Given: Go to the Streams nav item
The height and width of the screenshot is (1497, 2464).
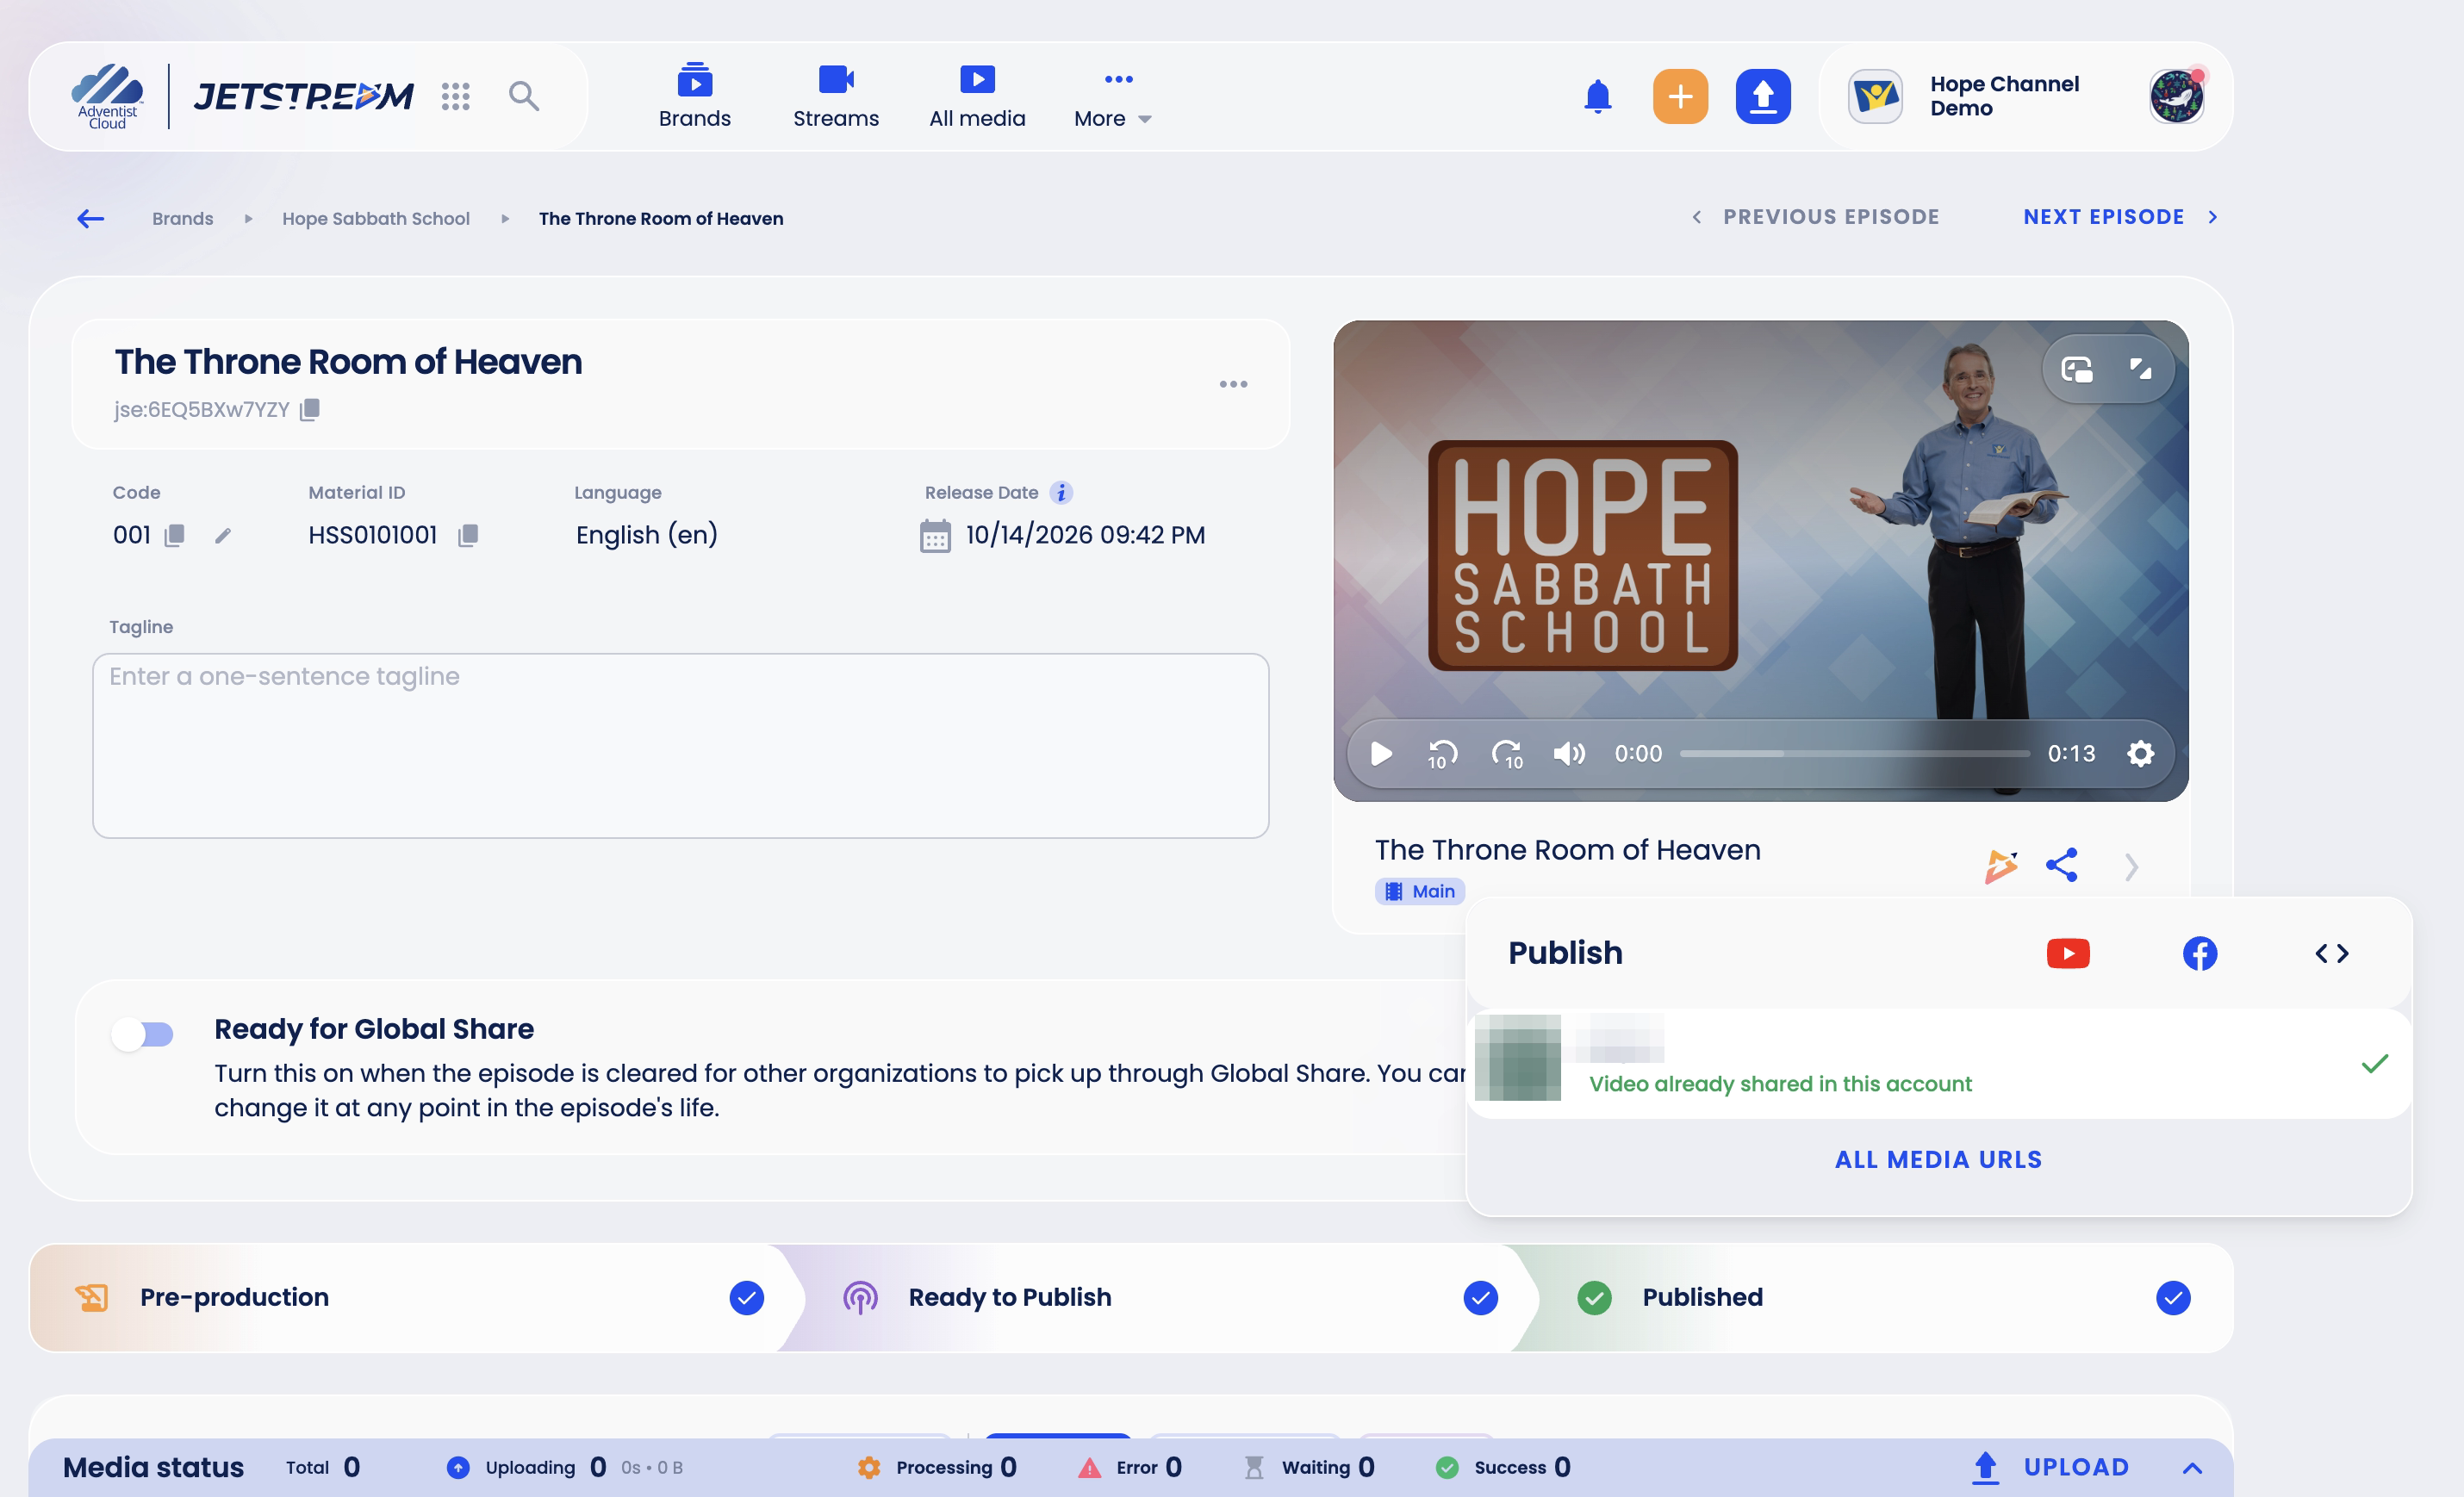Looking at the screenshot, I should [836, 96].
